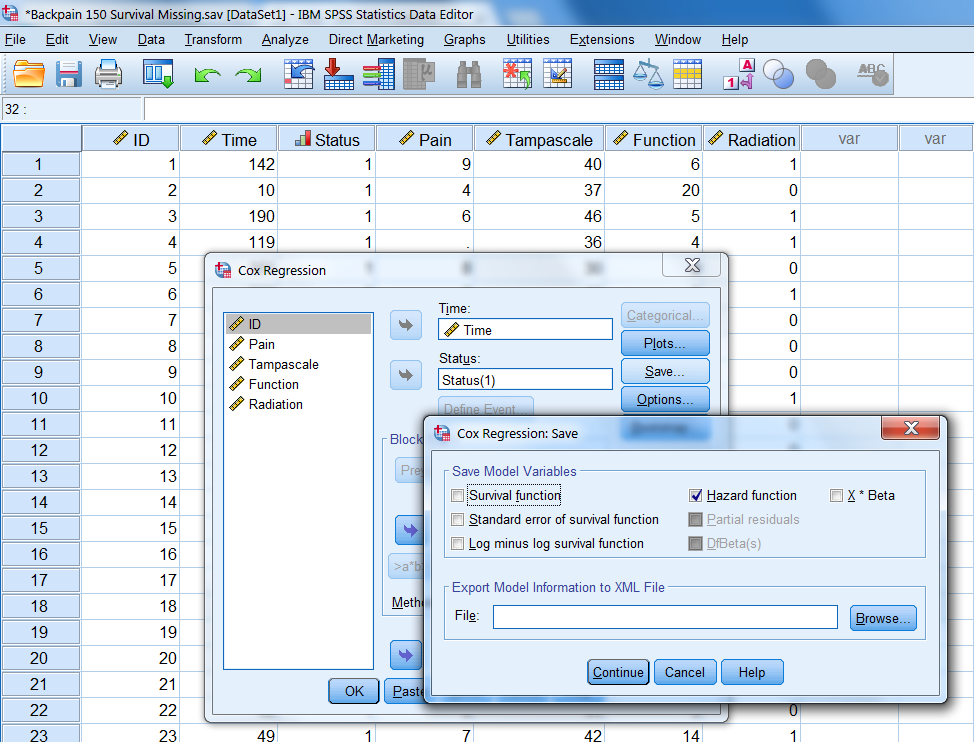
Task: Click the Open data document folder icon
Action: click(x=29, y=74)
